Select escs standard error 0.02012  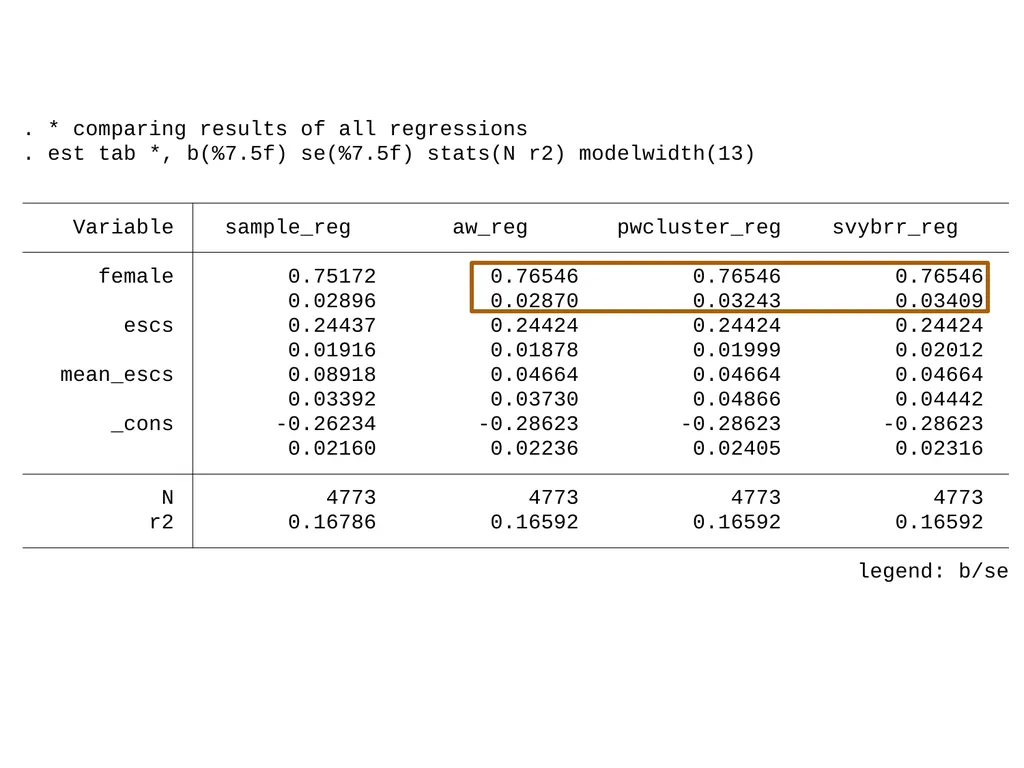click(939, 350)
